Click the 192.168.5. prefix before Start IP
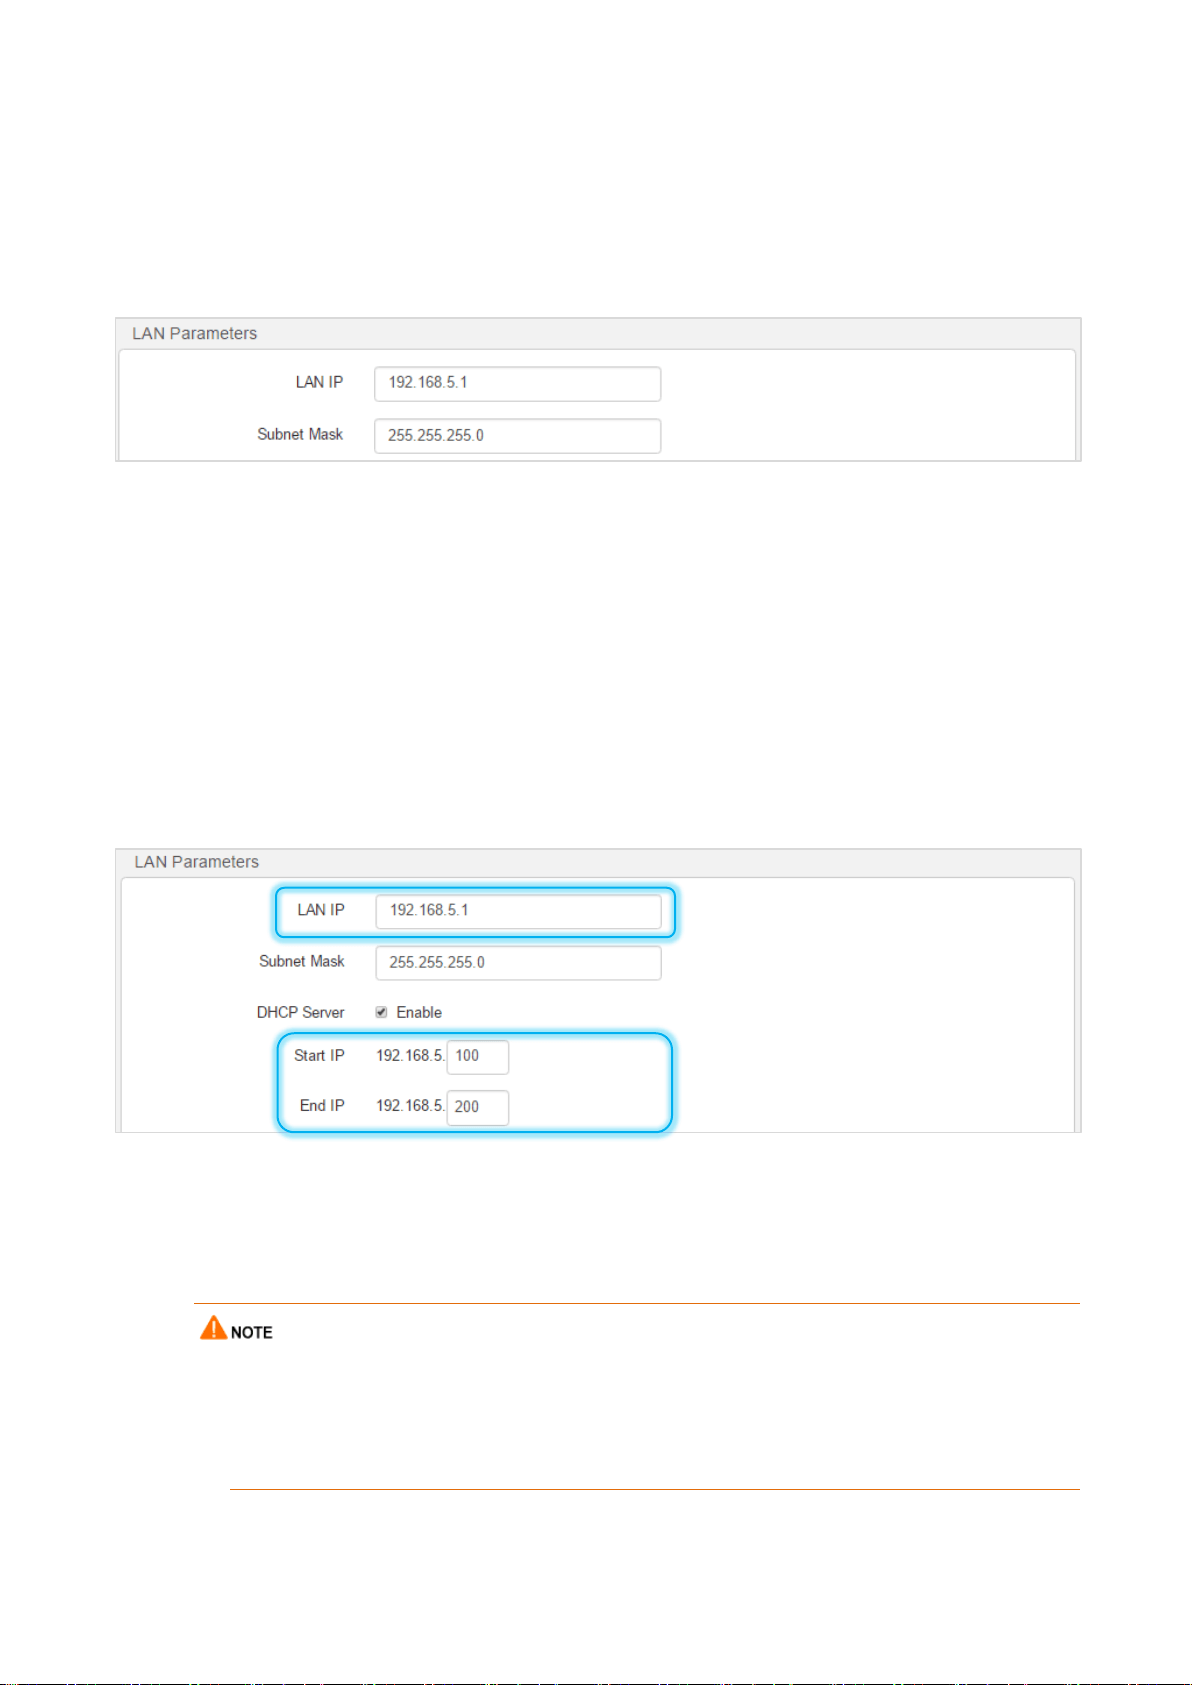 tap(410, 1056)
